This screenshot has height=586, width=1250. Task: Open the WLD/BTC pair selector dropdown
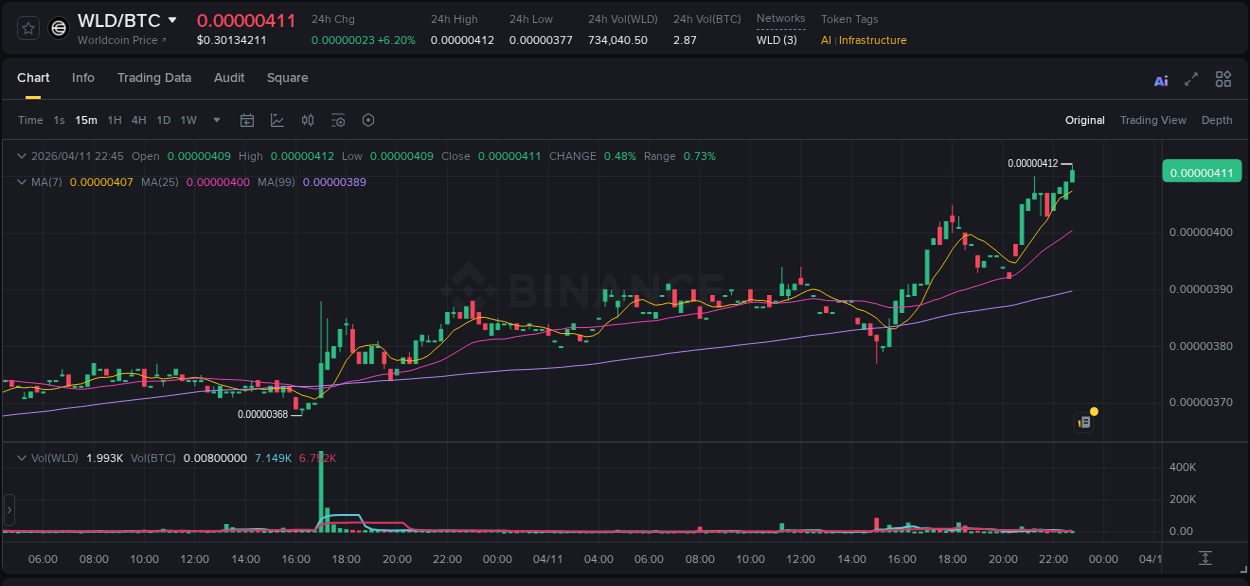[174, 20]
